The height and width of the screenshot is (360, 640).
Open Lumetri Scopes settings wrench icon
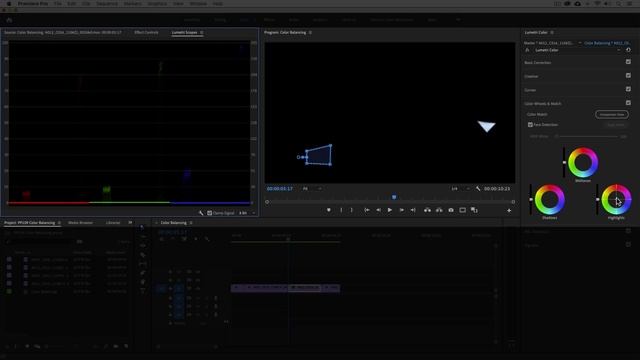(x=201, y=213)
